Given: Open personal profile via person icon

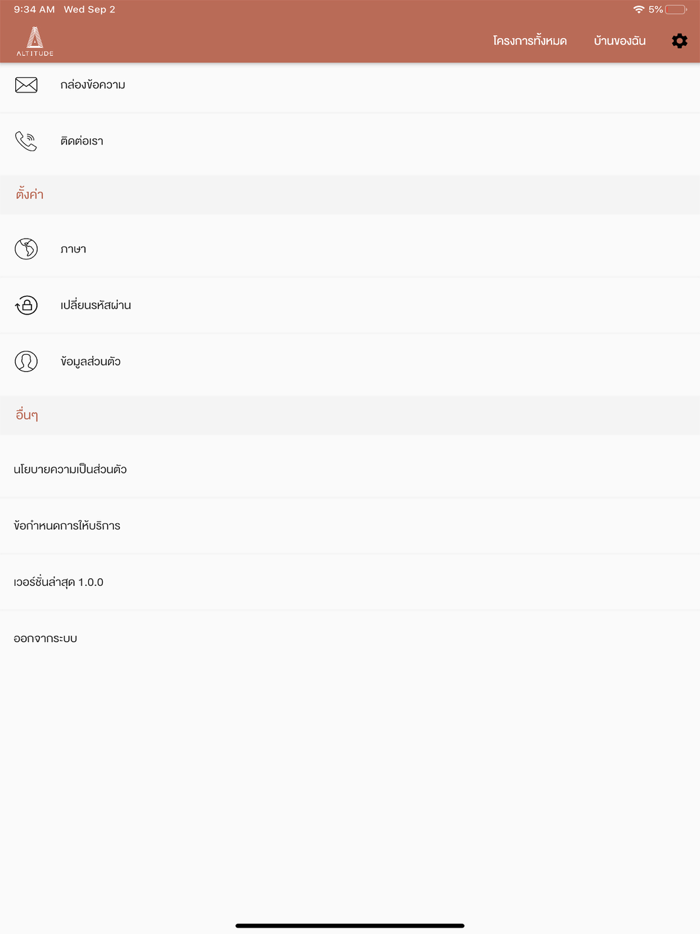Looking at the screenshot, I should pos(25,361).
